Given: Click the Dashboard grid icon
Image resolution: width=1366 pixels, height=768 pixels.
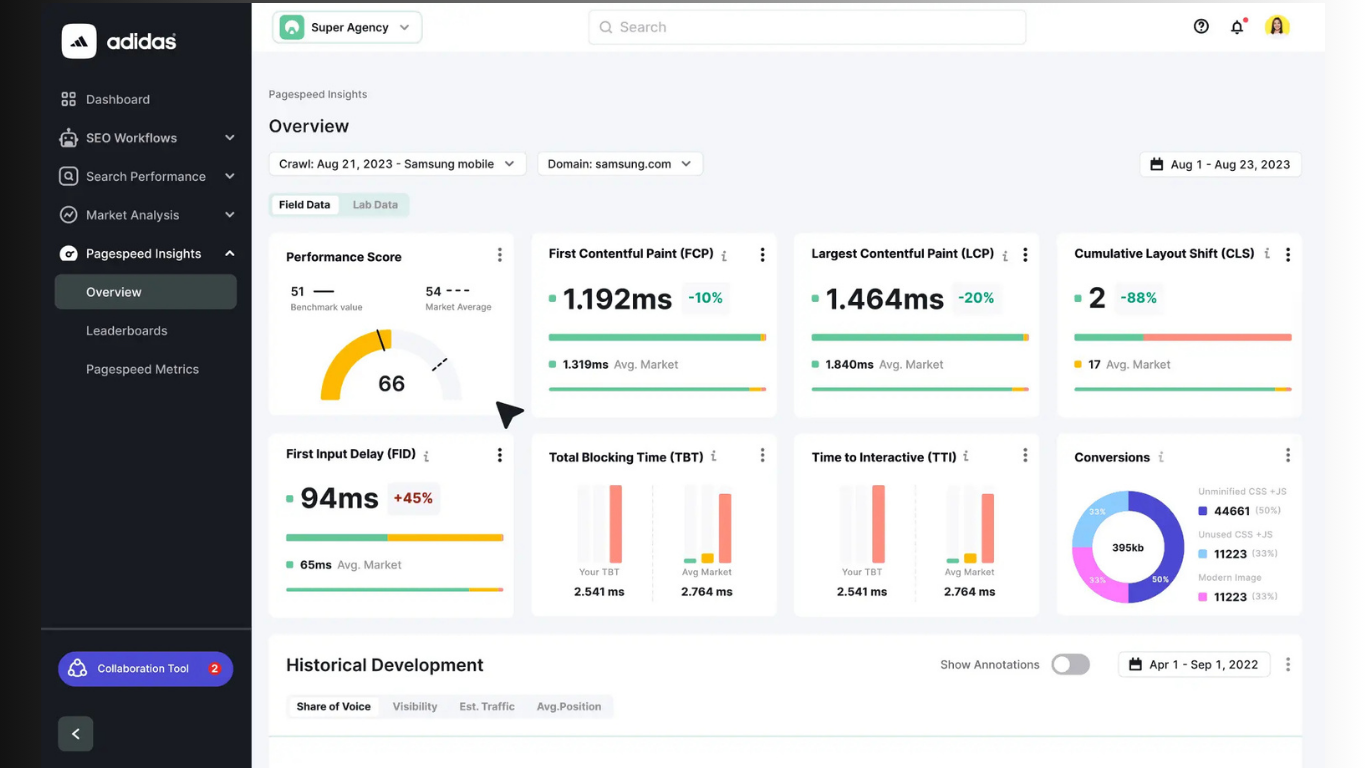Looking at the screenshot, I should [x=68, y=99].
